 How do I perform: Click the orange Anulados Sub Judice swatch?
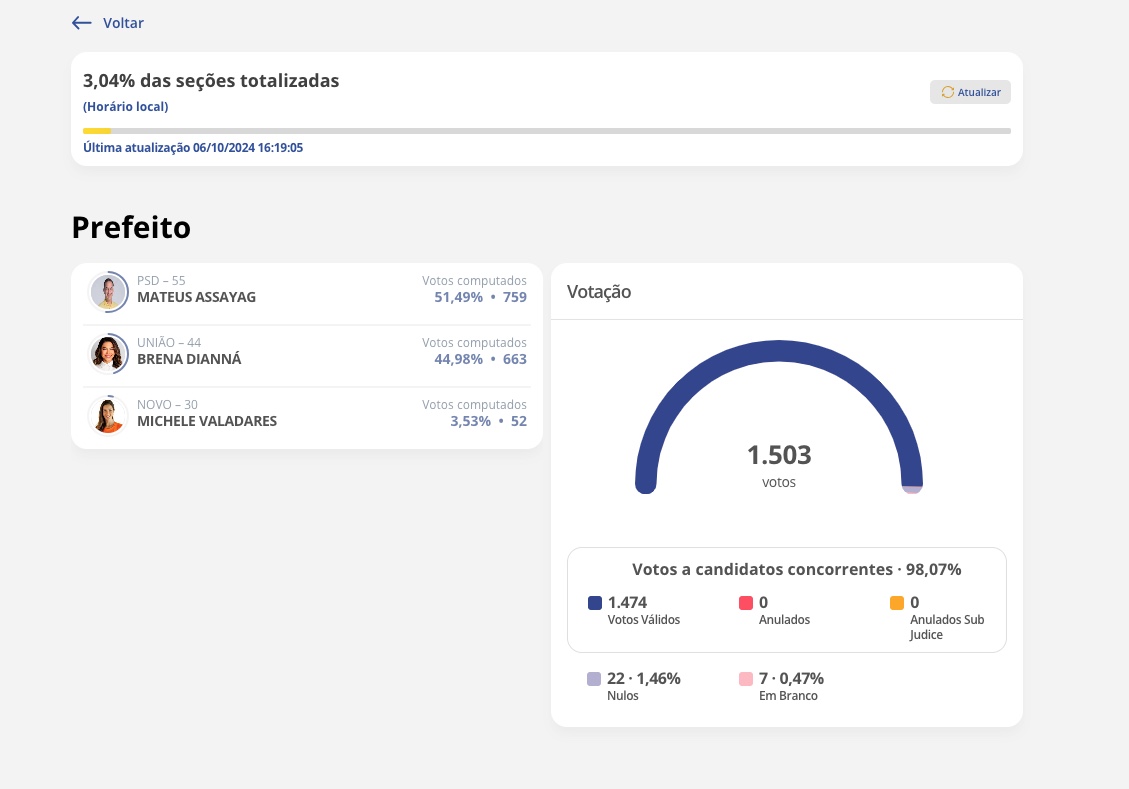coord(897,603)
